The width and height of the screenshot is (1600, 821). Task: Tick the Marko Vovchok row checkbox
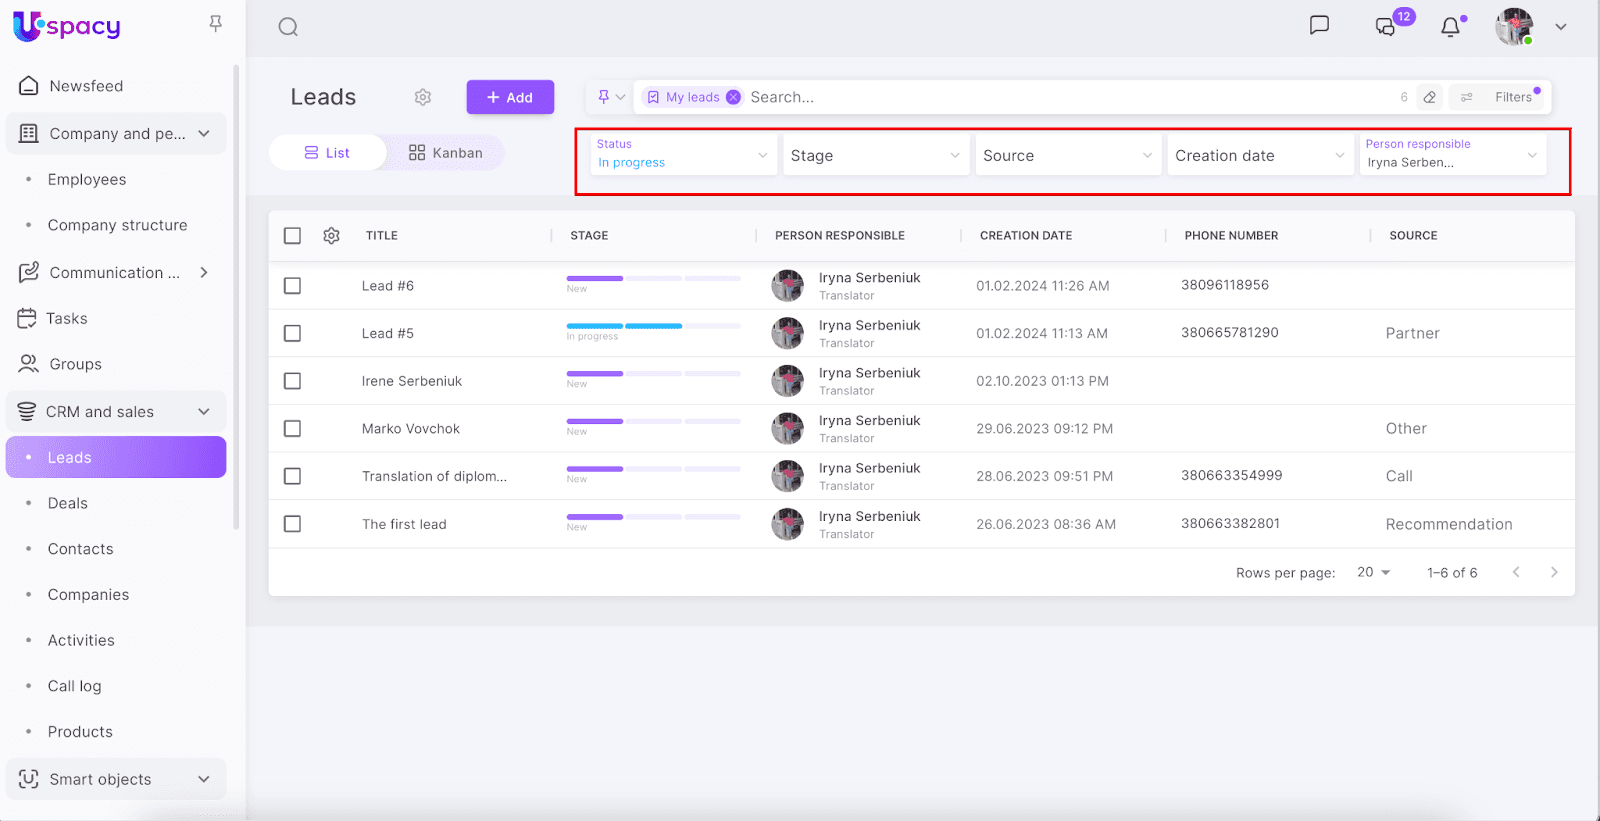tap(292, 429)
